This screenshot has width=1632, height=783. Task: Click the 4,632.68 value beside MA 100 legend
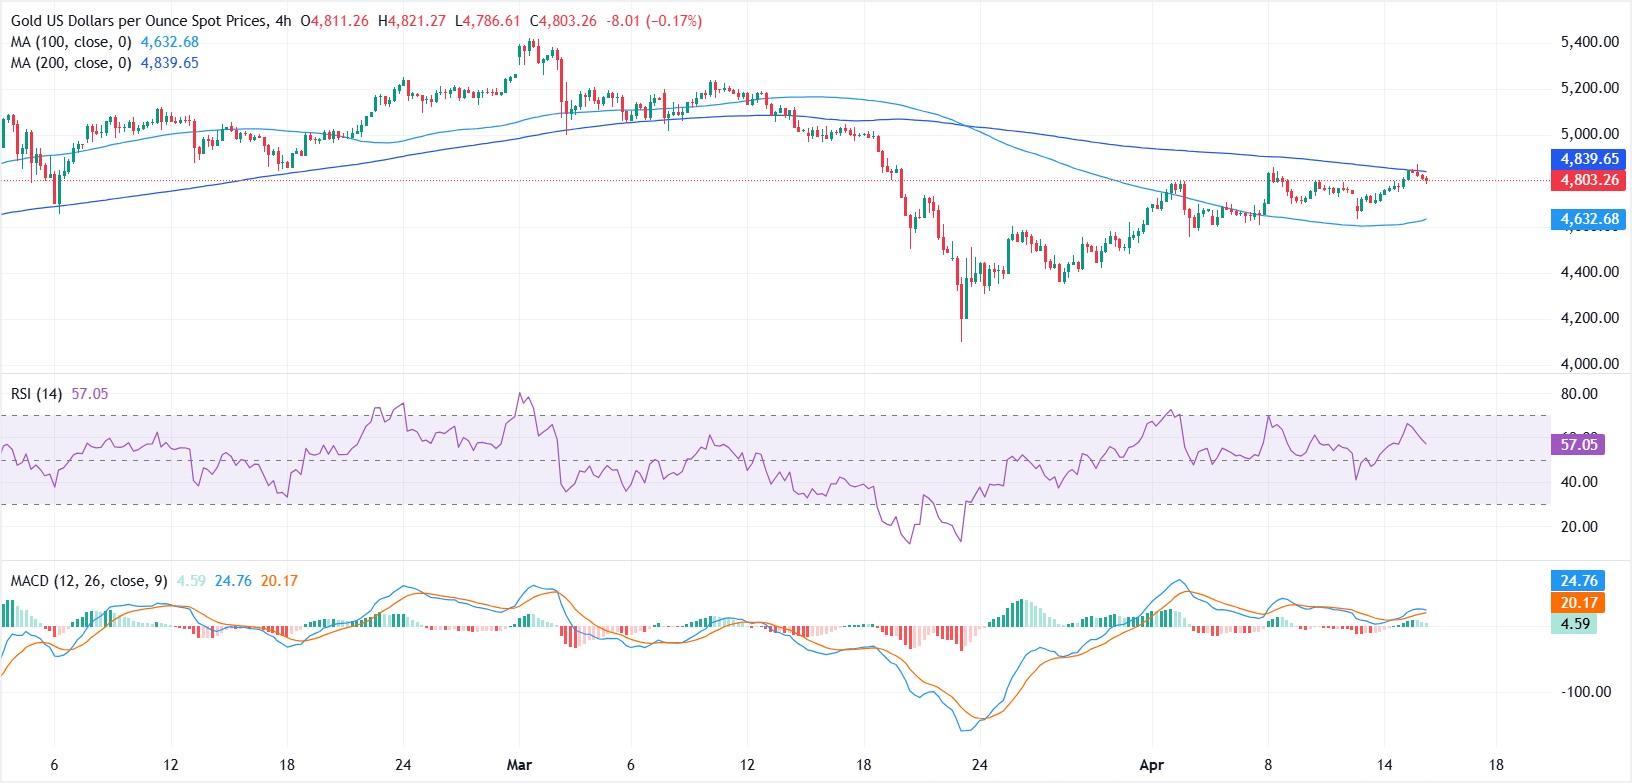click(170, 42)
